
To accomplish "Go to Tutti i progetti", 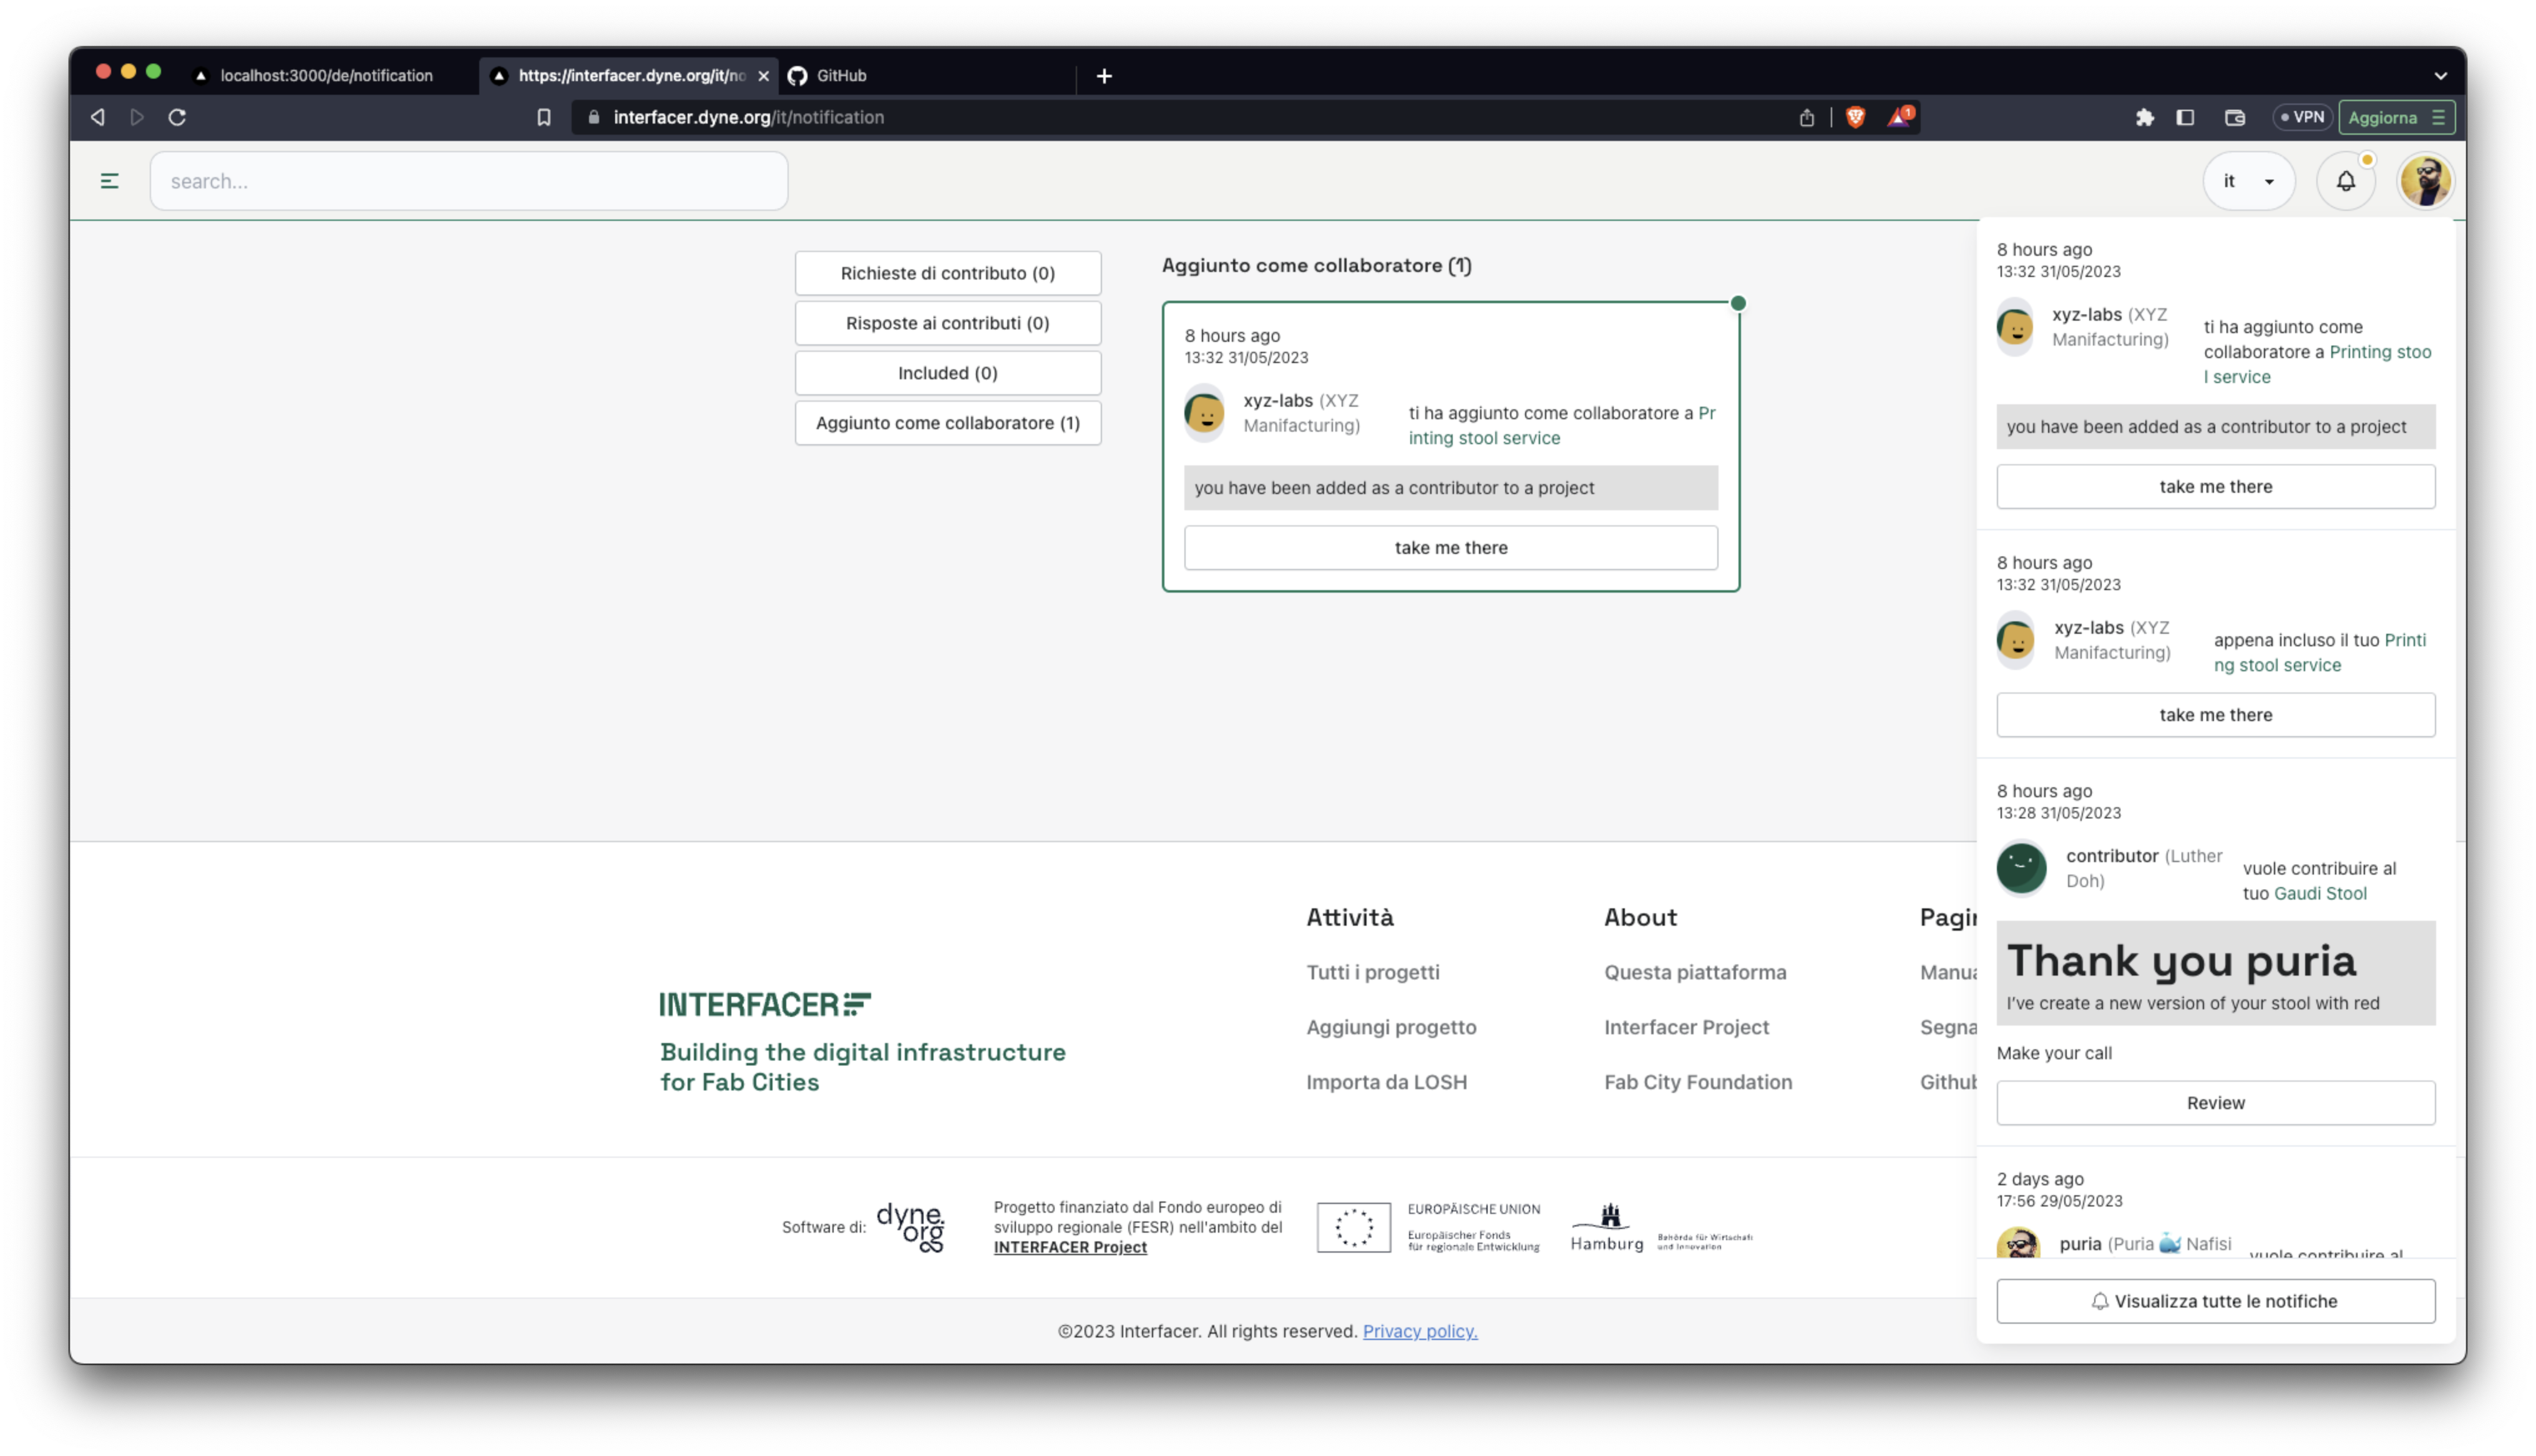I will point(1372,972).
